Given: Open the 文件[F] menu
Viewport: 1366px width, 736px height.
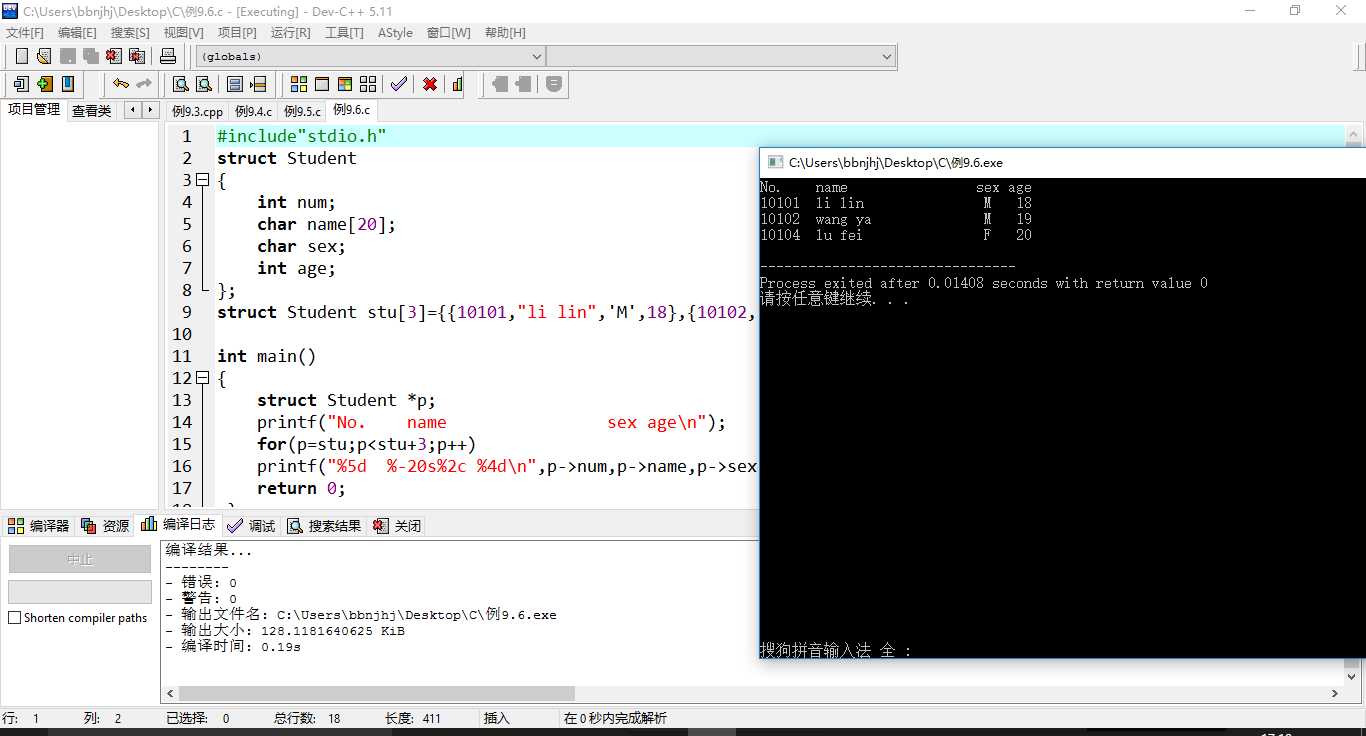Looking at the screenshot, I should click(25, 33).
